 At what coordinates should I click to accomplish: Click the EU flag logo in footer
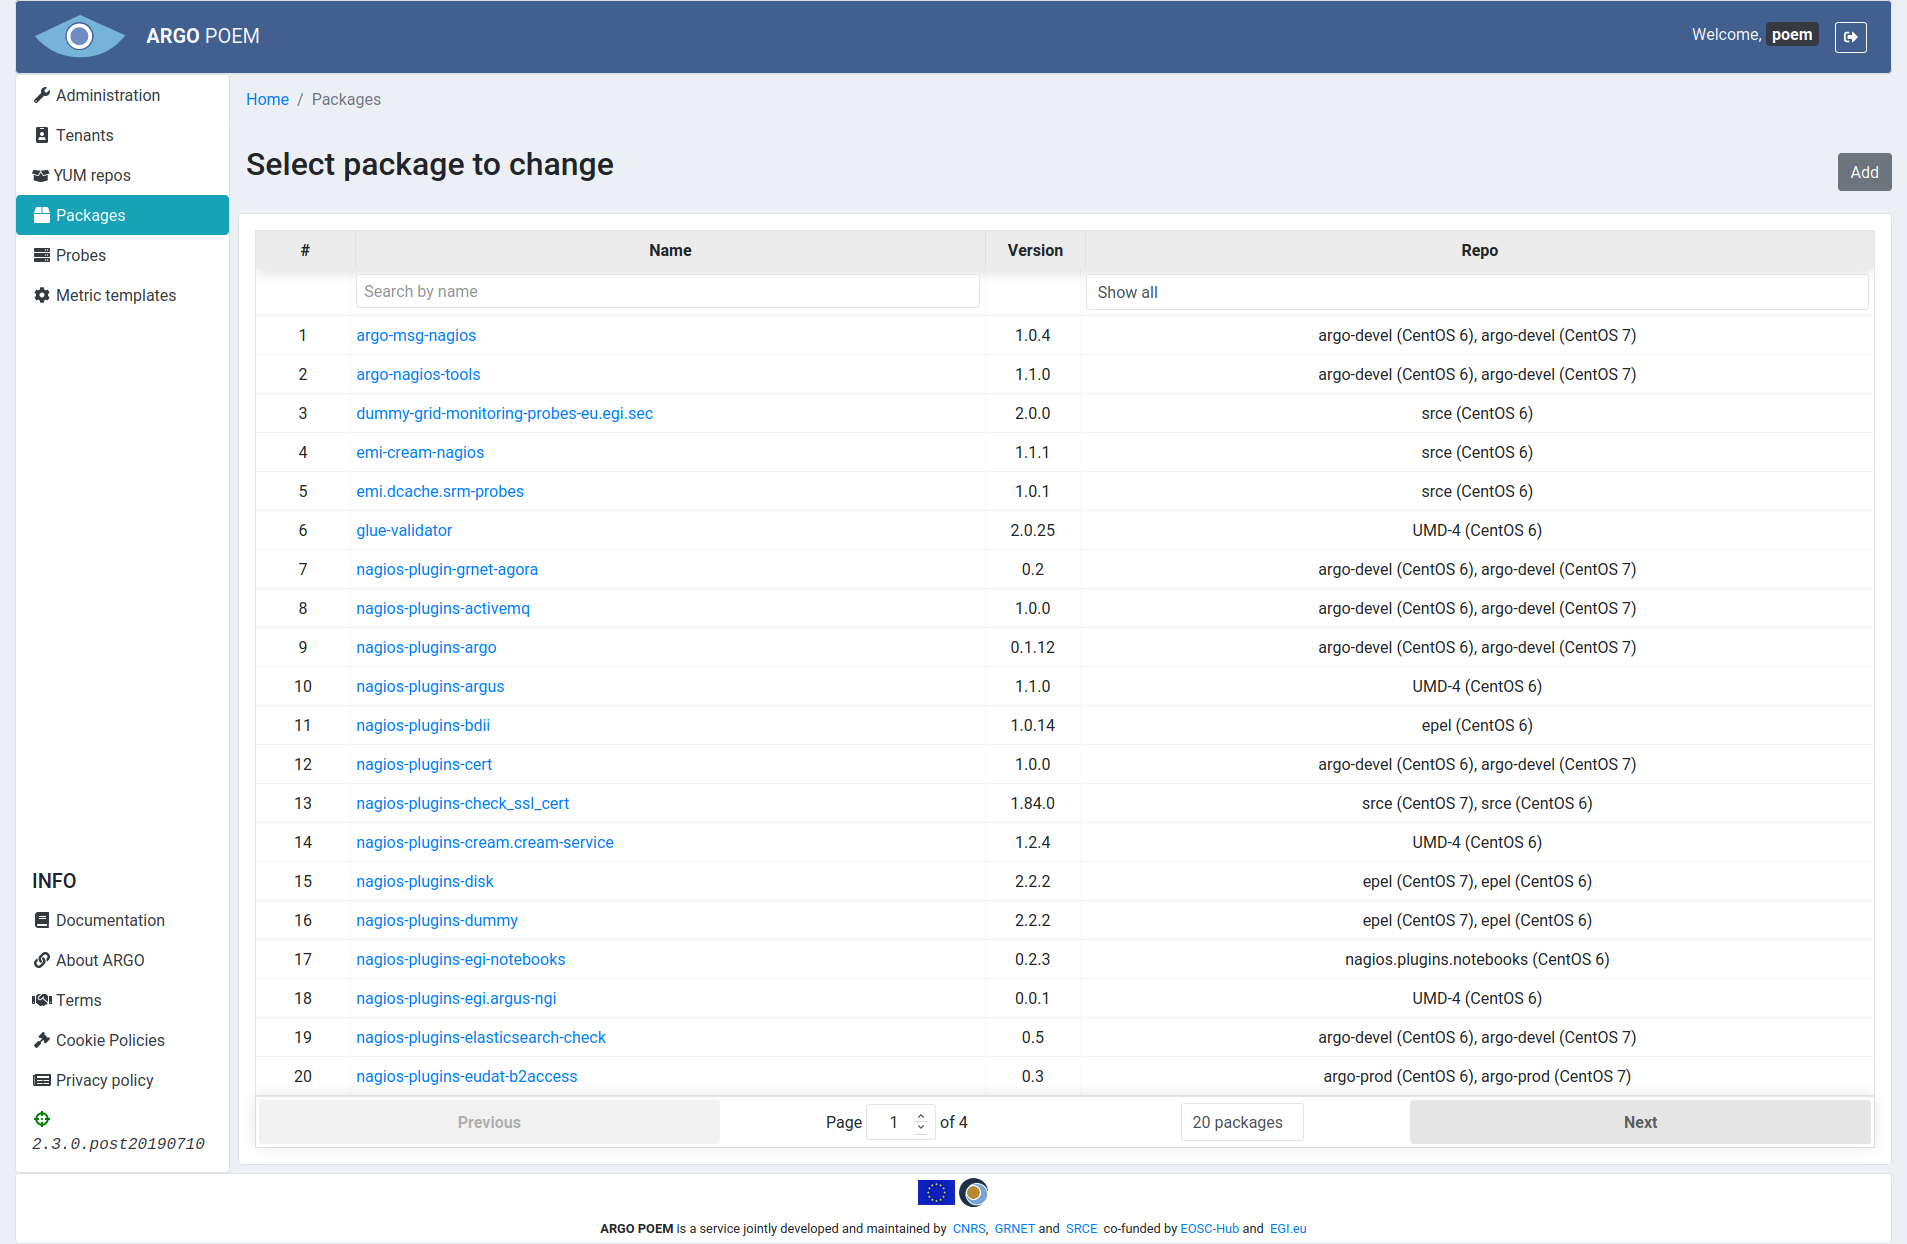tap(936, 1192)
